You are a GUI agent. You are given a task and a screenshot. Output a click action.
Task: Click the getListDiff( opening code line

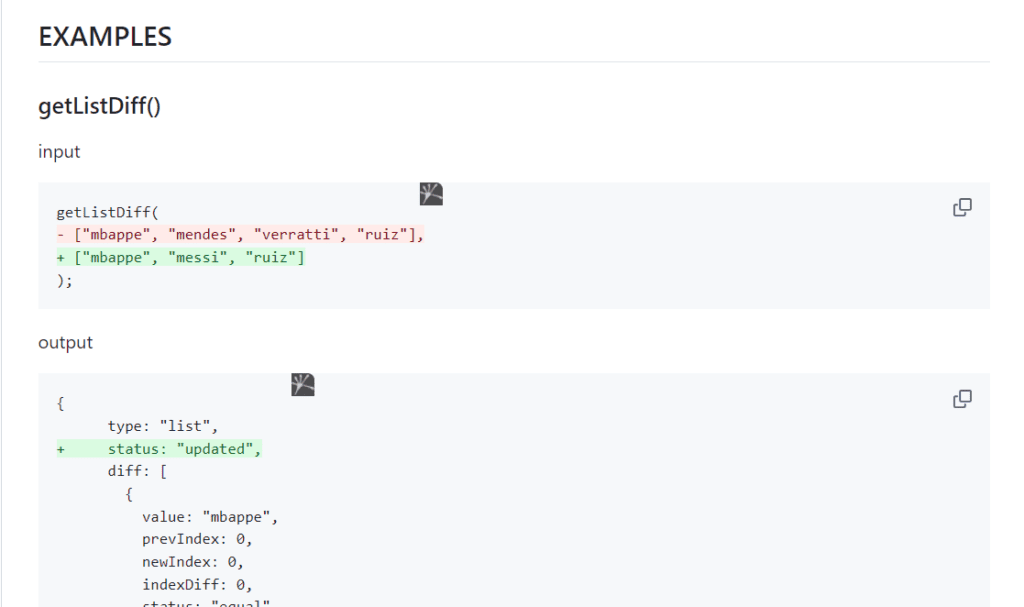[107, 212]
